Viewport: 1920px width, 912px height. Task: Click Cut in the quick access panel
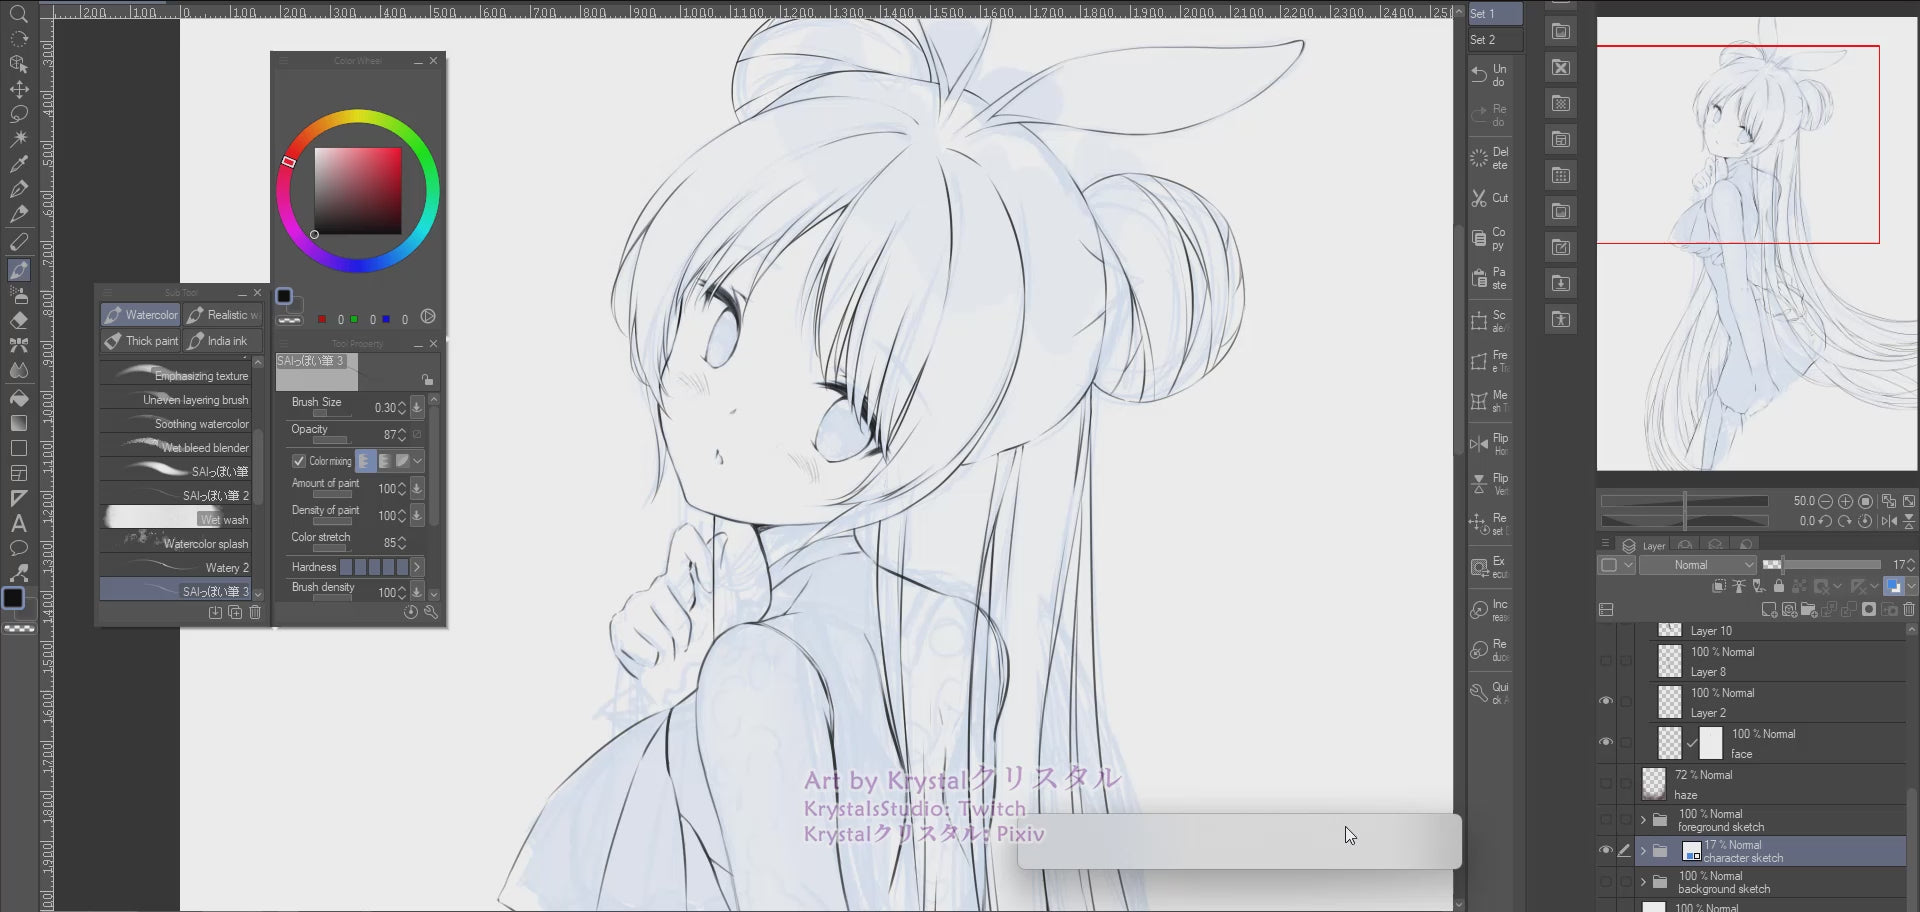coord(1490,198)
